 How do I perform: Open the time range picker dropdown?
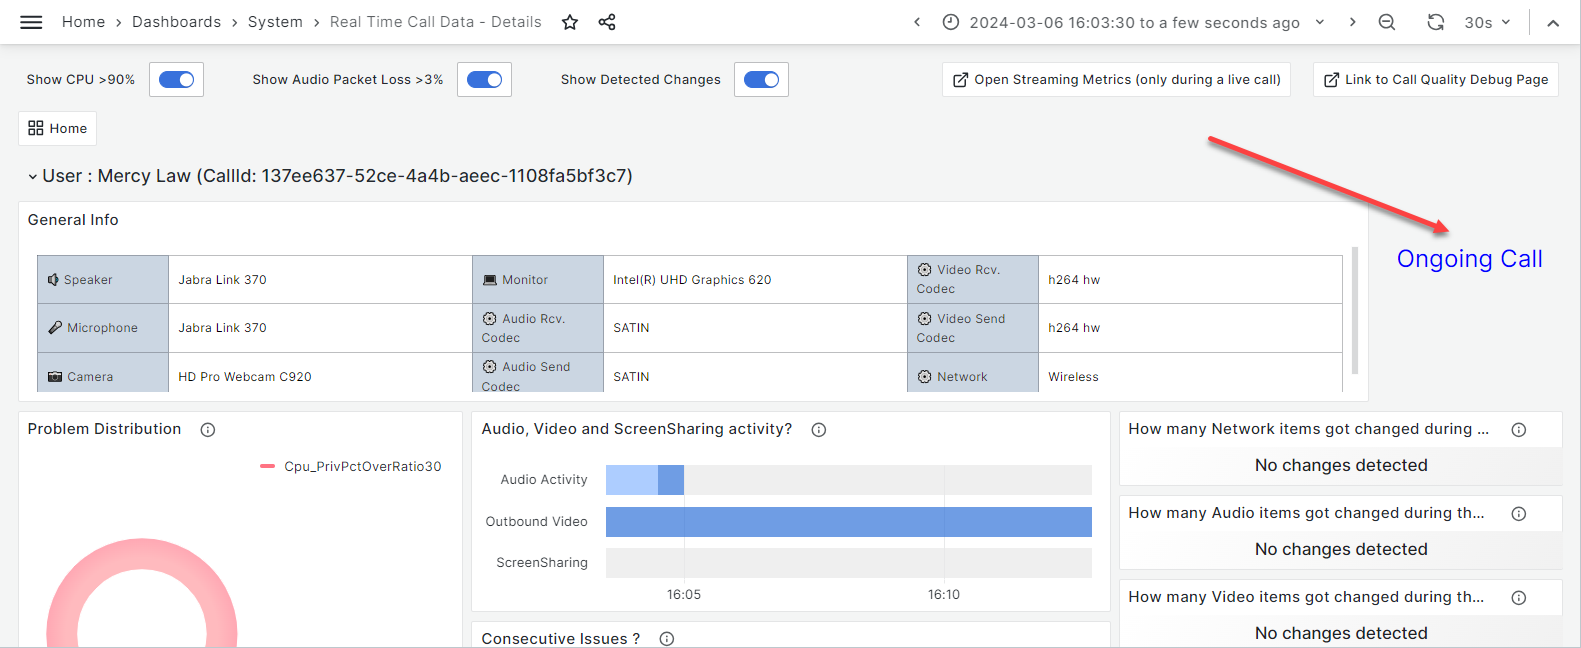point(1134,22)
